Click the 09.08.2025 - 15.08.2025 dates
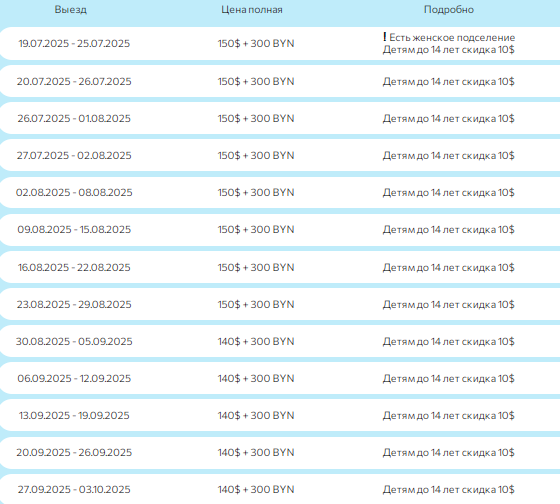 [x=74, y=229]
